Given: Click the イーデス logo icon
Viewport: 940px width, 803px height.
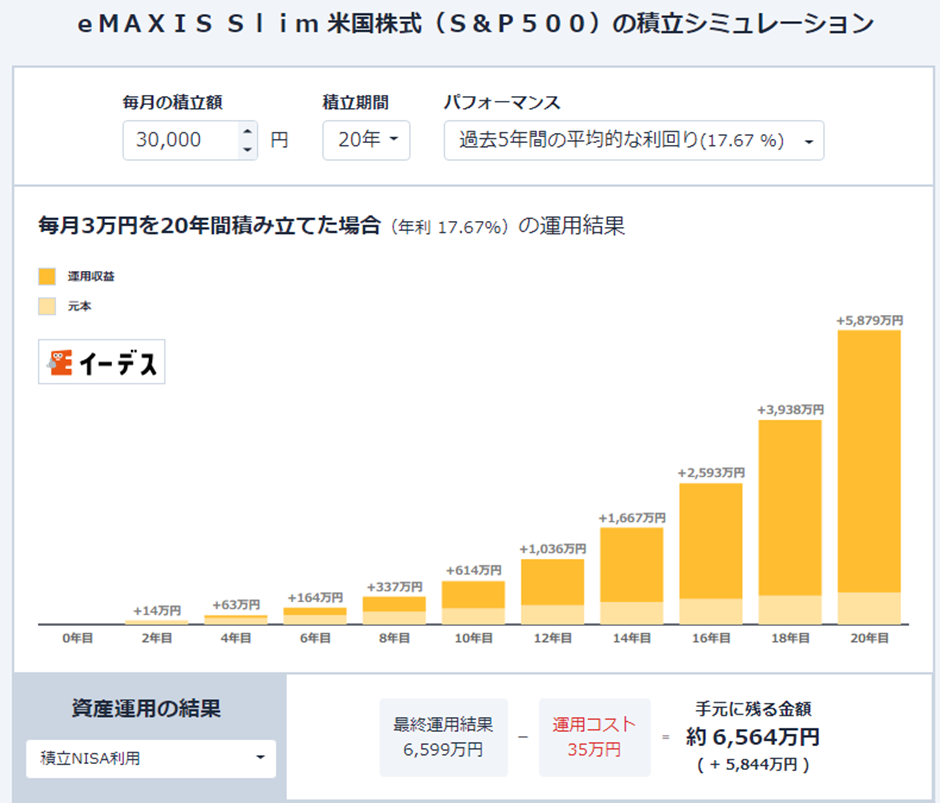Looking at the screenshot, I should 61,362.
